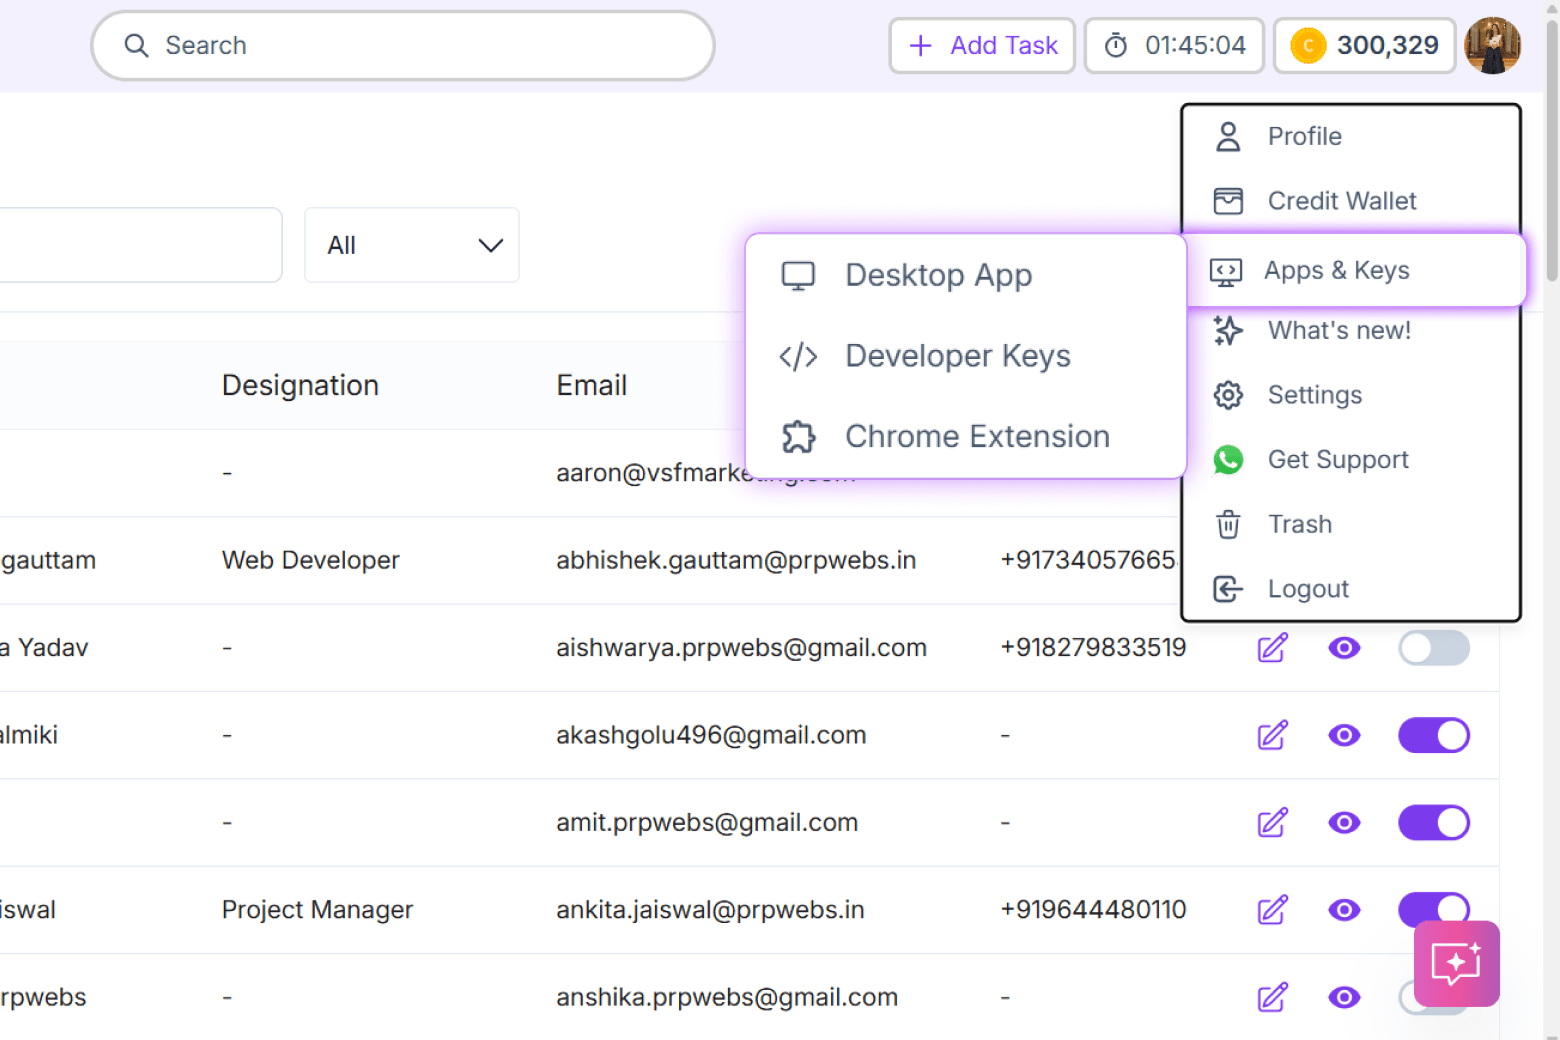1560x1040 pixels.
Task: Click the Logout arrow icon
Action: (1228, 589)
